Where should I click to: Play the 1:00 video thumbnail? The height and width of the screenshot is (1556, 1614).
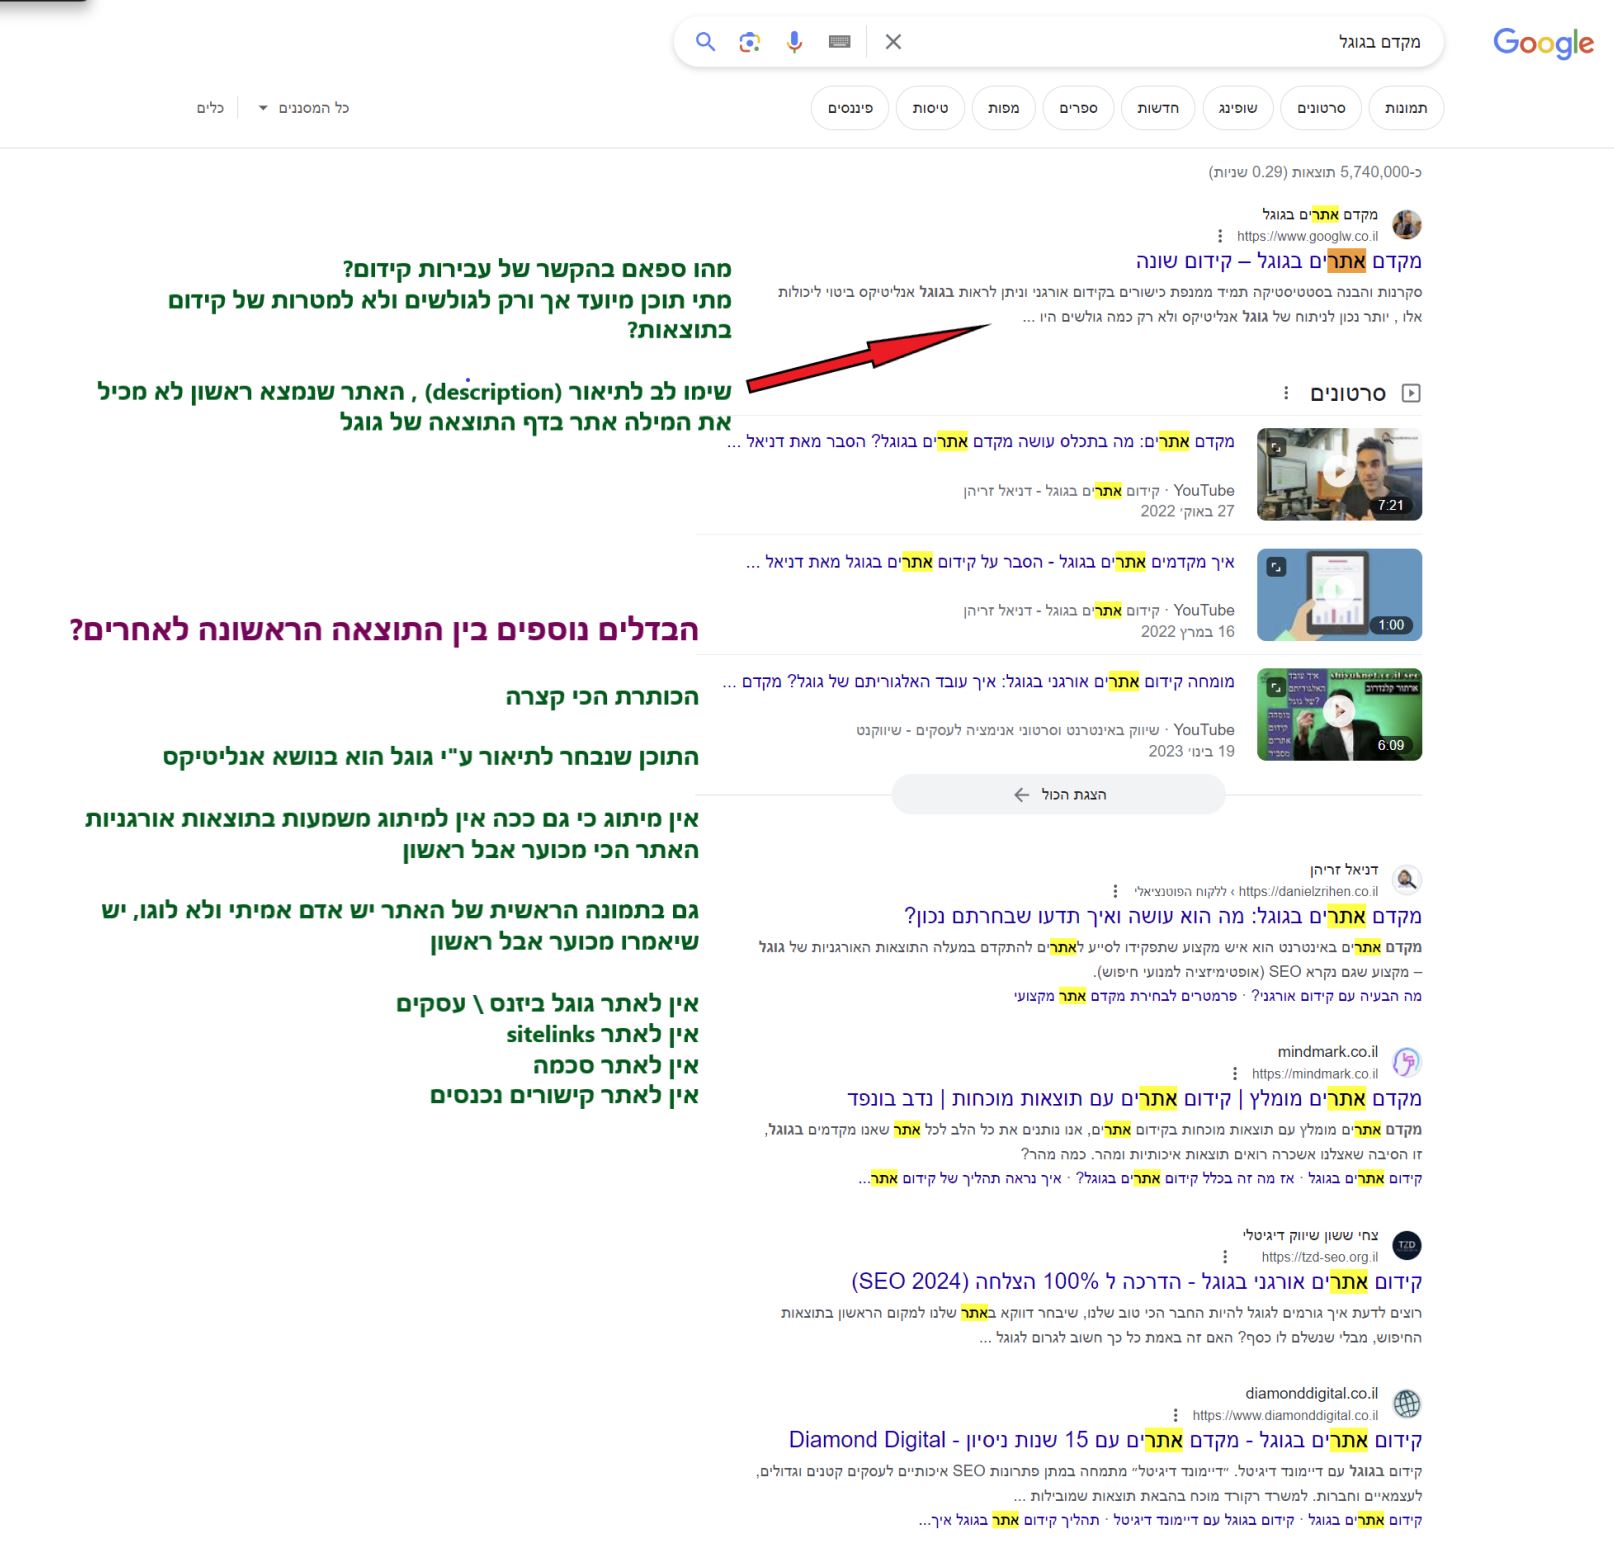1339,594
